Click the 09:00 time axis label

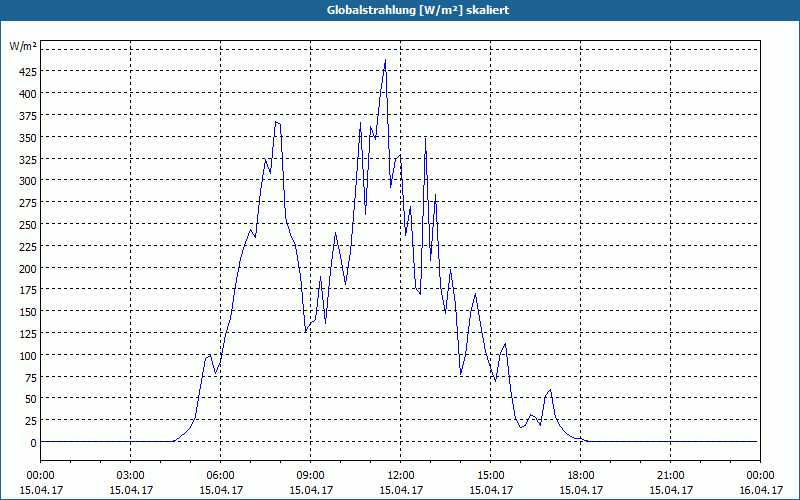pos(311,476)
